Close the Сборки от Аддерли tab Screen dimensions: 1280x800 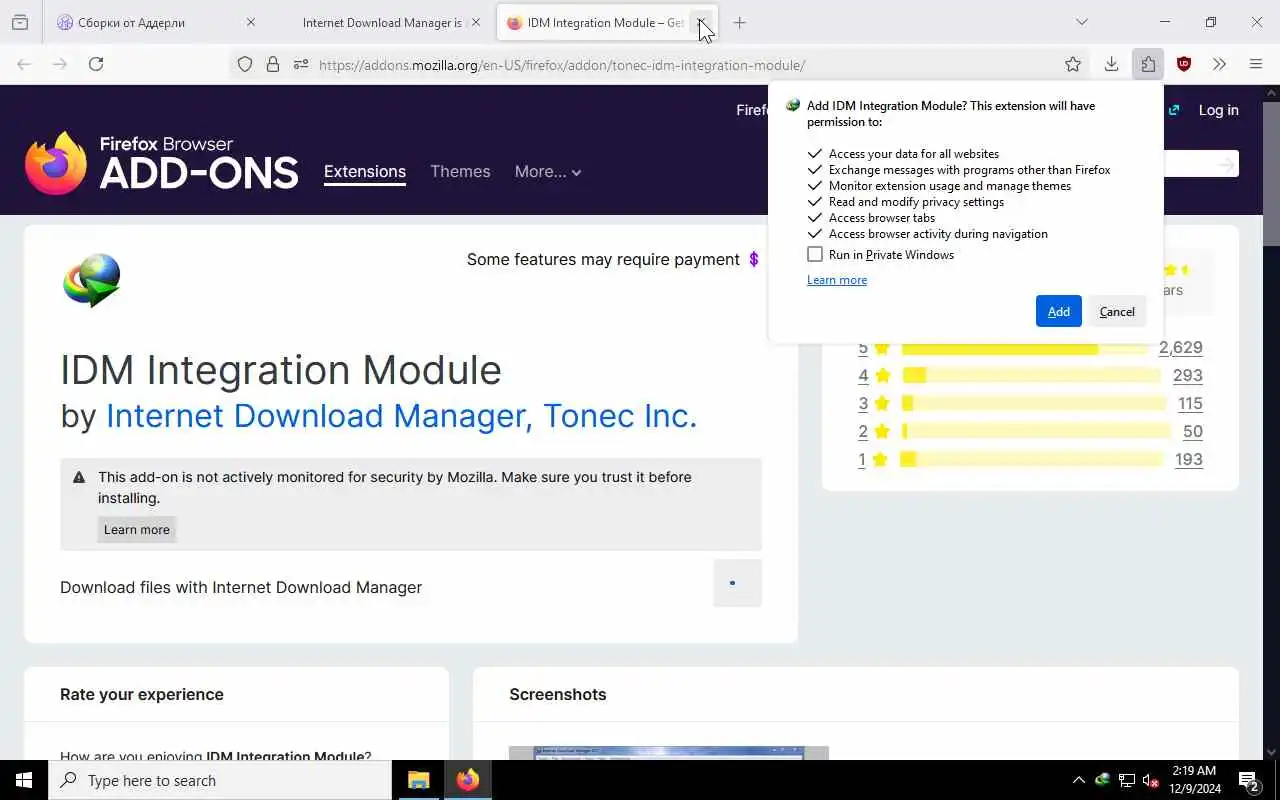(x=250, y=22)
